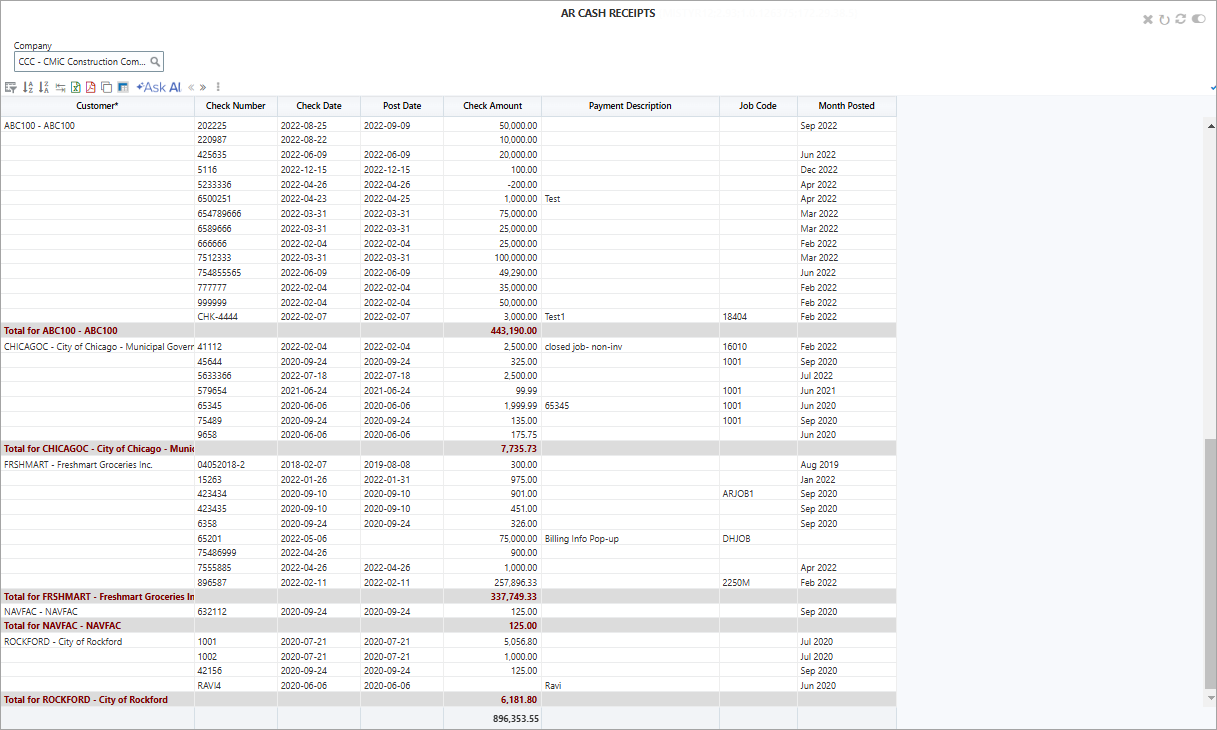
Task: Export the report to Excel
Action: 75,87
